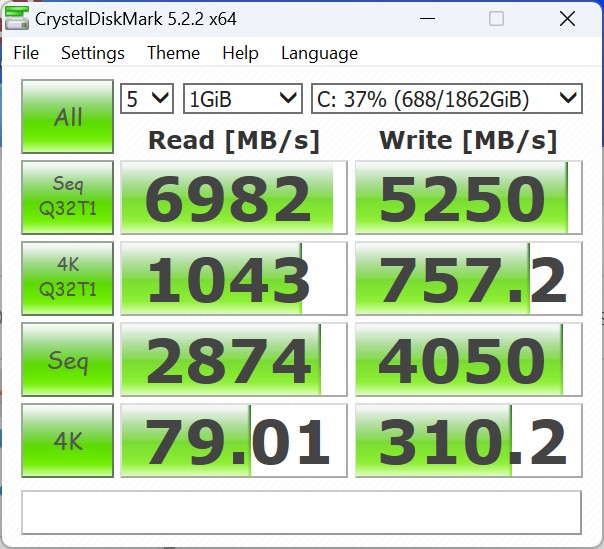Open the Language menu

[319, 53]
